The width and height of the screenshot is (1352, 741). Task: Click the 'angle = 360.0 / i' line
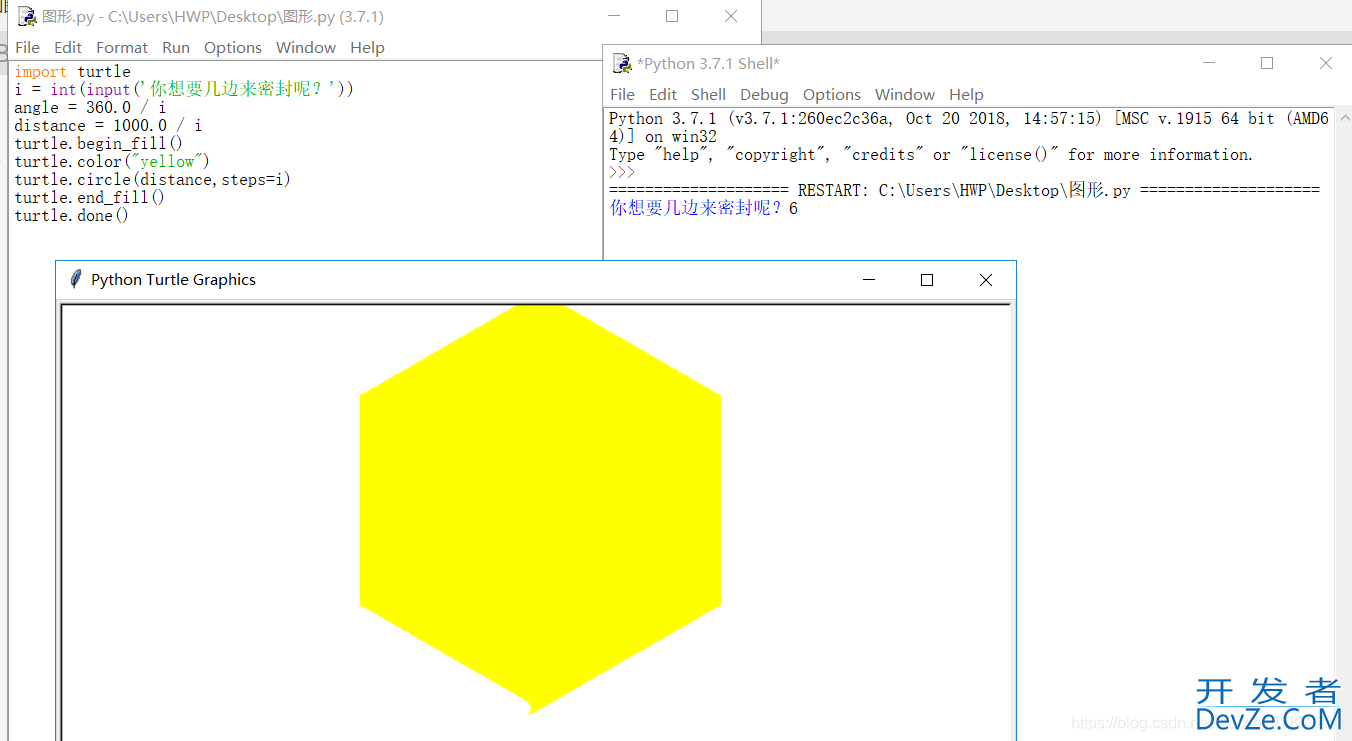(90, 107)
